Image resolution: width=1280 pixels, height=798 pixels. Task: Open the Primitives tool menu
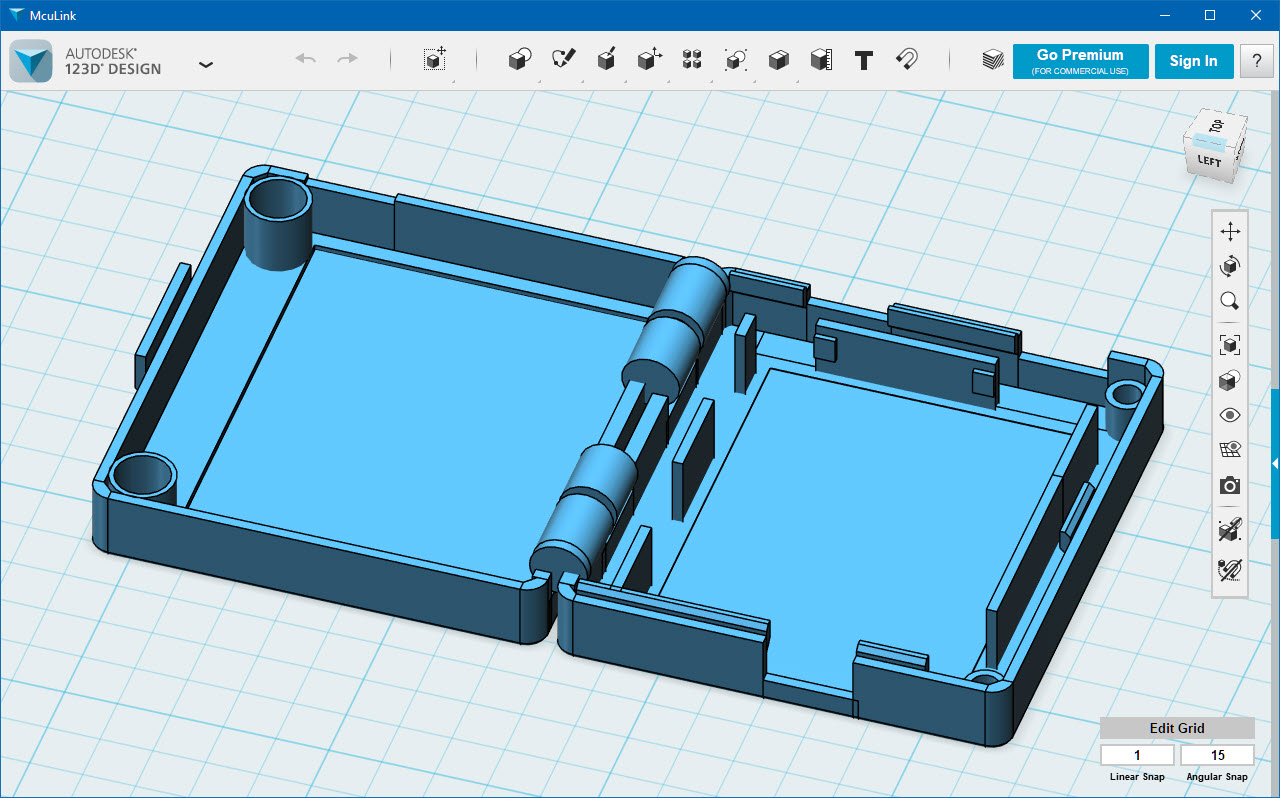[x=519, y=60]
